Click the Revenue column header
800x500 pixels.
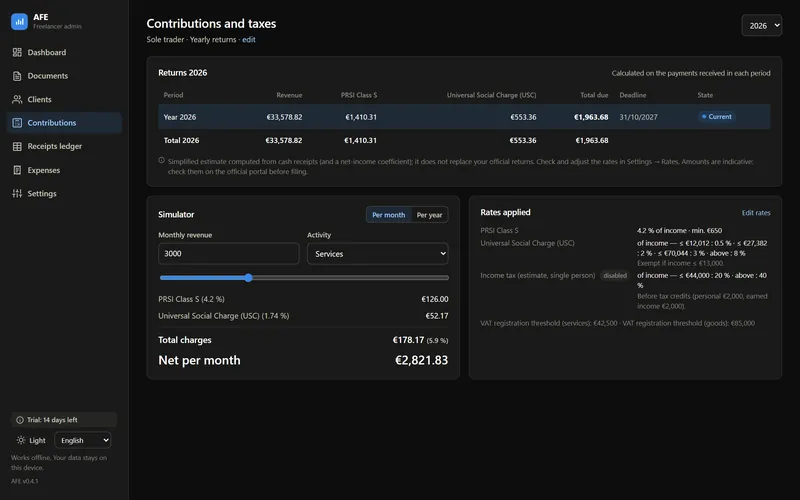289,95
